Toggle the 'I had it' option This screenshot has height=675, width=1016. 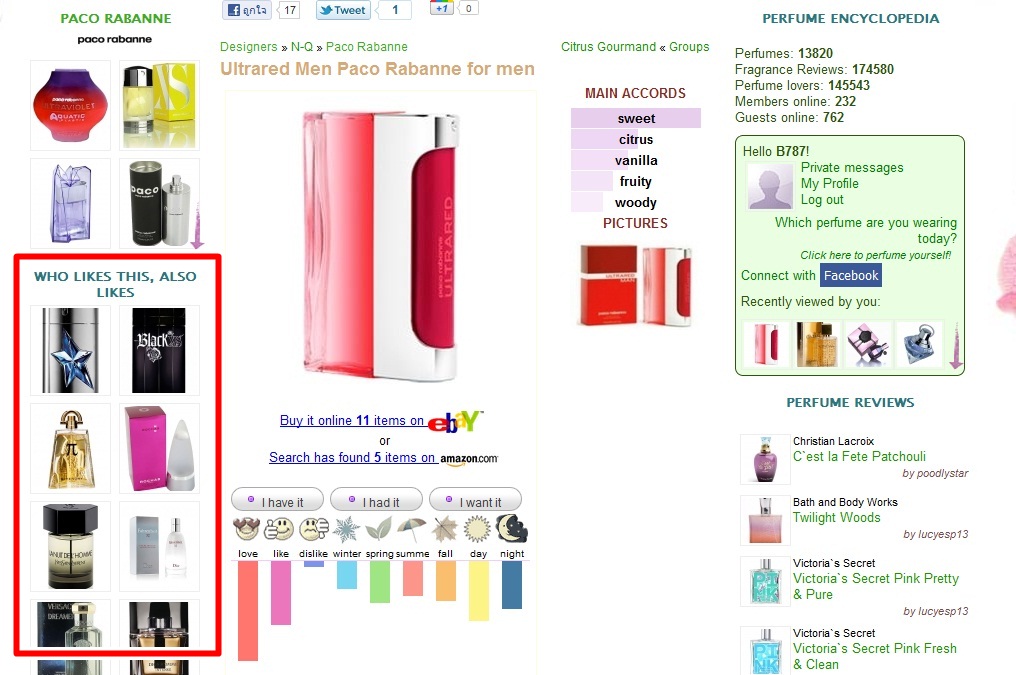coord(376,501)
